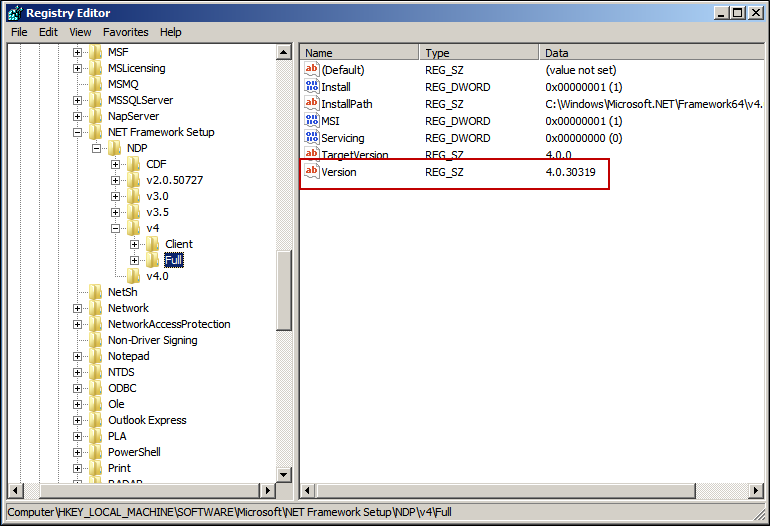The width and height of the screenshot is (770, 526).
Task: Open the Edit menu
Action: pyautogui.click(x=48, y=32)
